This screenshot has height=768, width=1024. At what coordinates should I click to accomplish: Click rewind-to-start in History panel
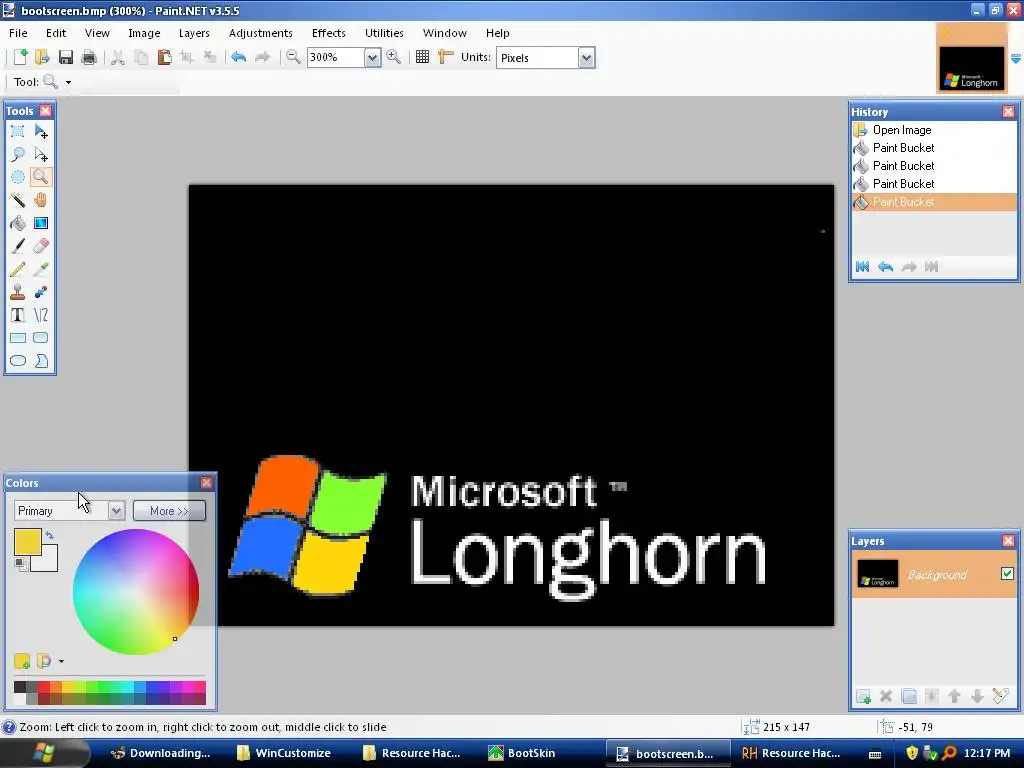point(862,266)
